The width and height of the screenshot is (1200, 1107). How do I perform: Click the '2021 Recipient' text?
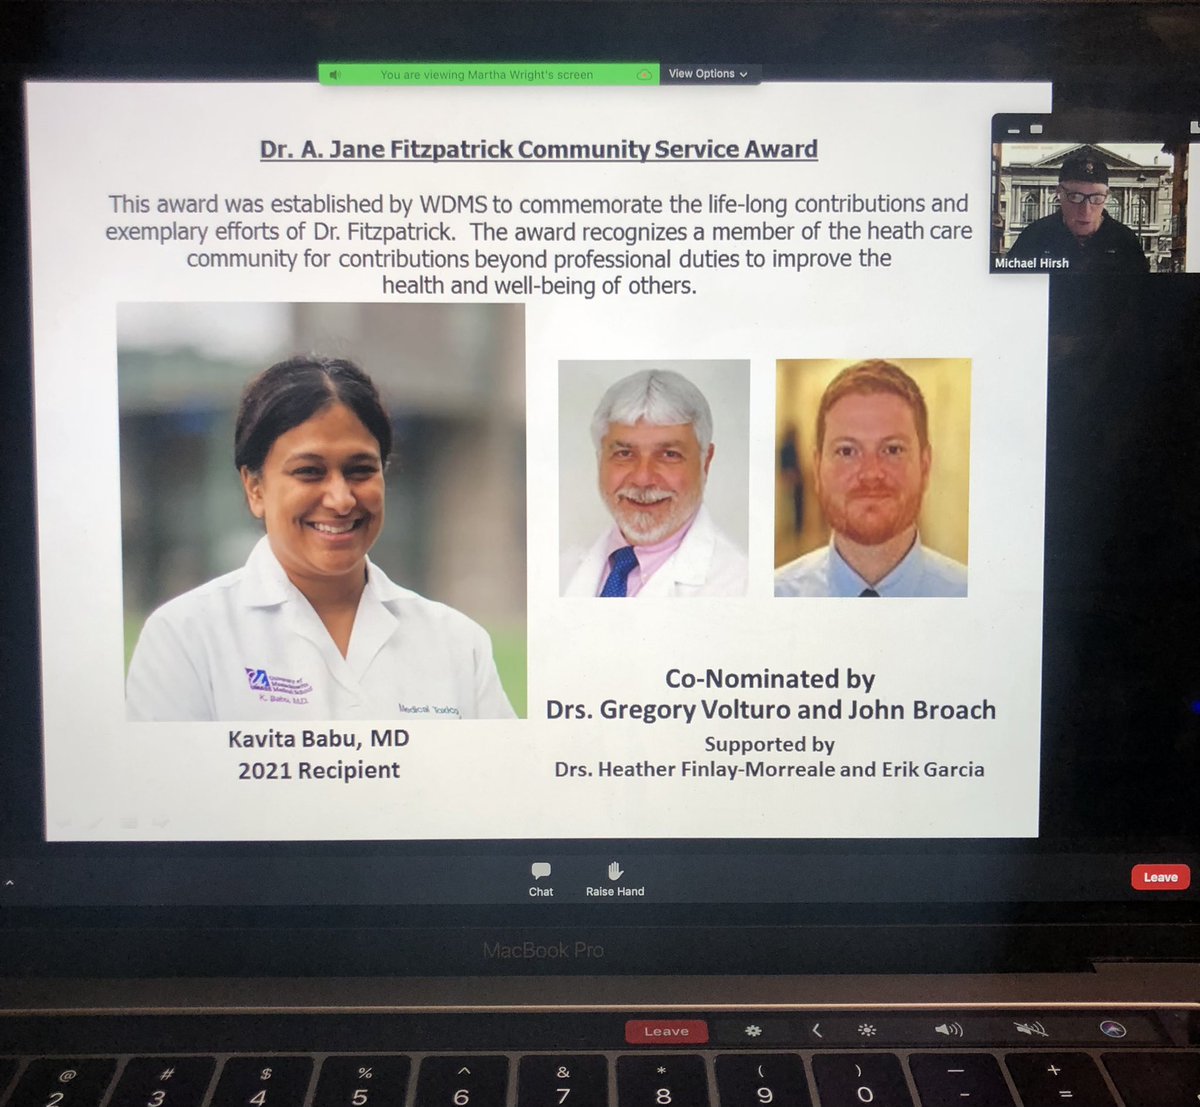point(319,770)
